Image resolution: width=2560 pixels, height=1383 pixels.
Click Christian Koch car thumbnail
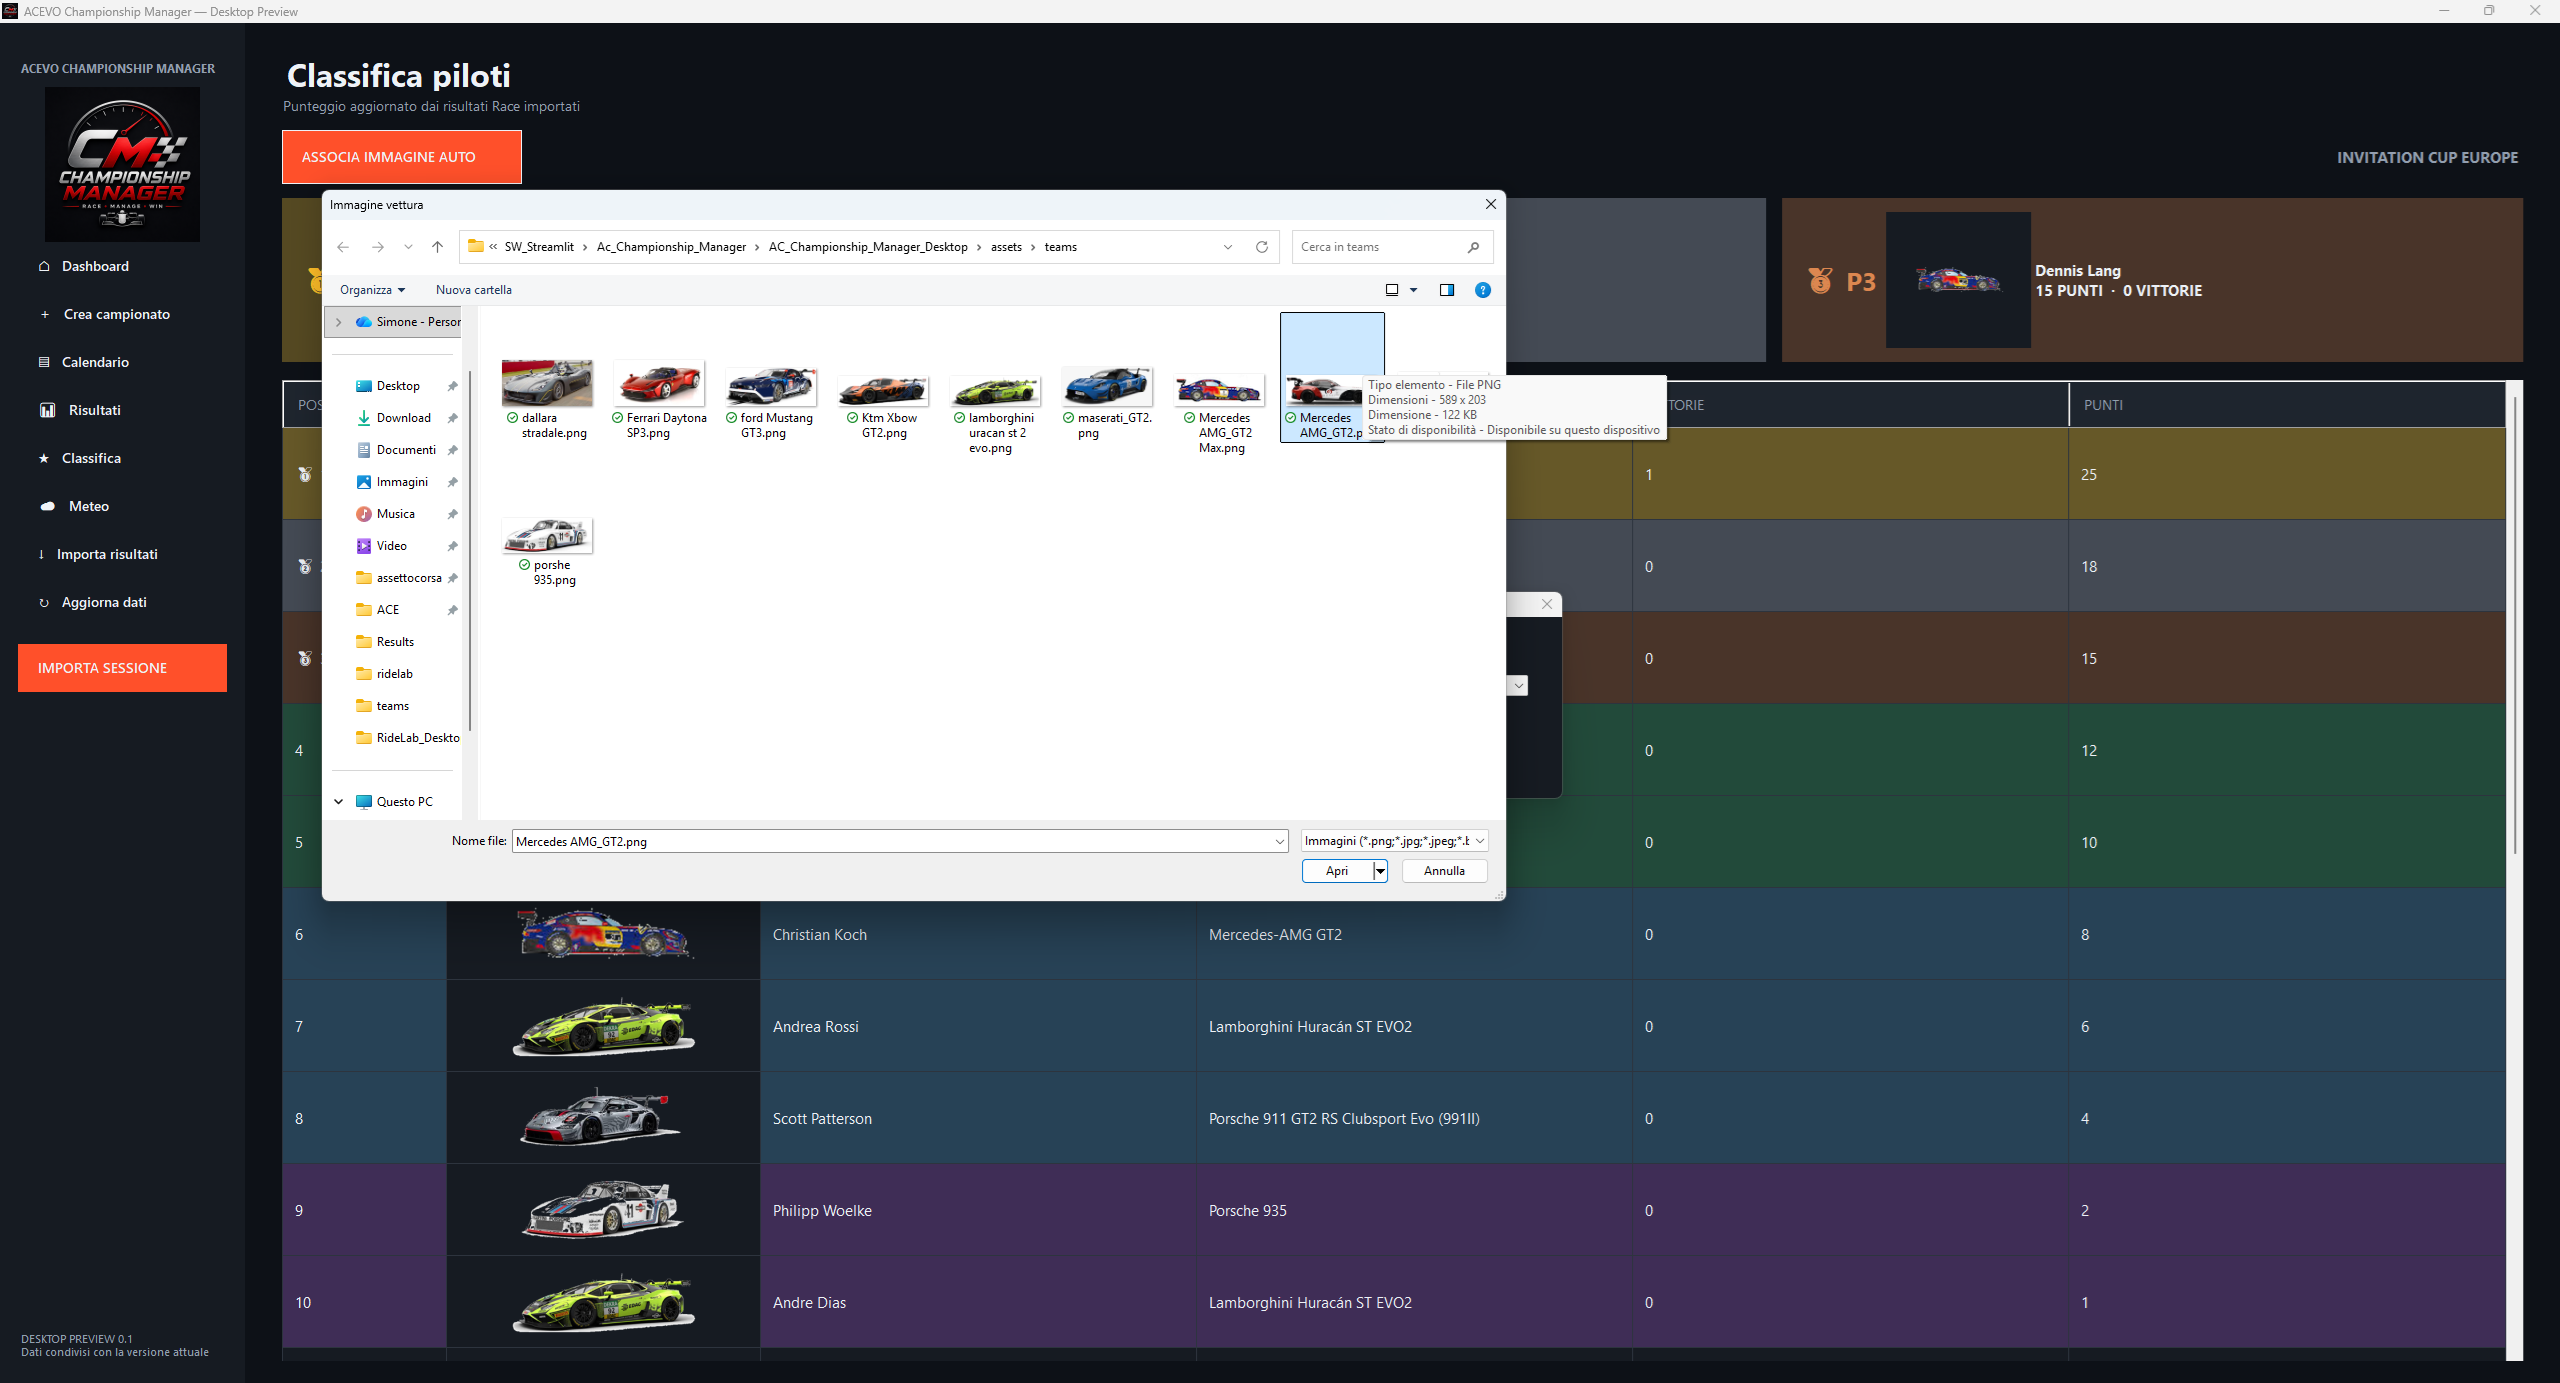click(603, 934)
